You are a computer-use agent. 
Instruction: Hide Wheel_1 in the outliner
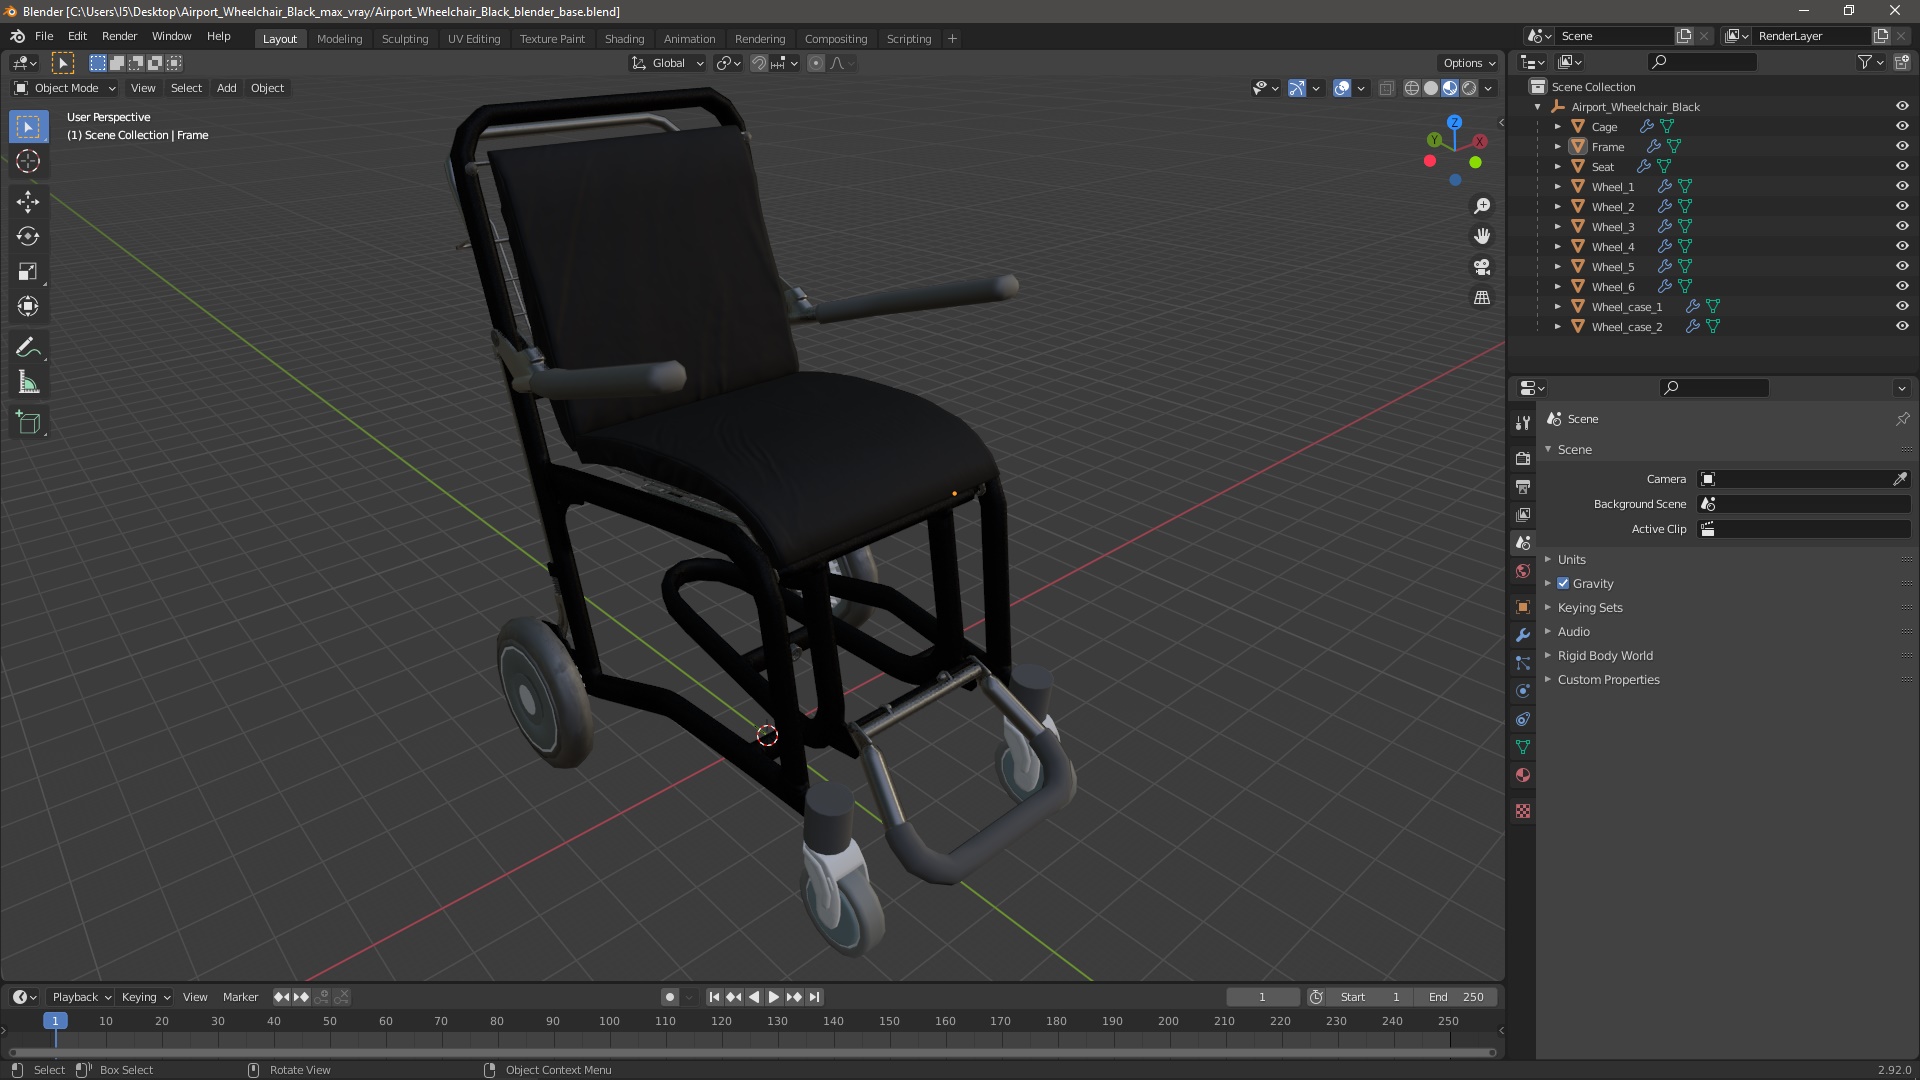[1902, 186]
